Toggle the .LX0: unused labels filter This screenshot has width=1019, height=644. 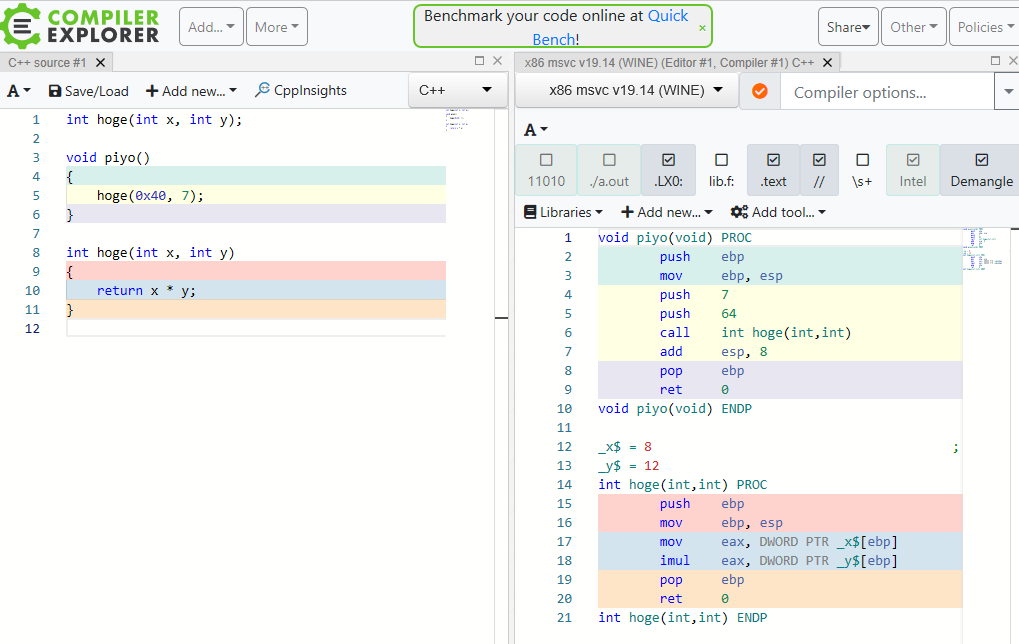click(668, 170)
